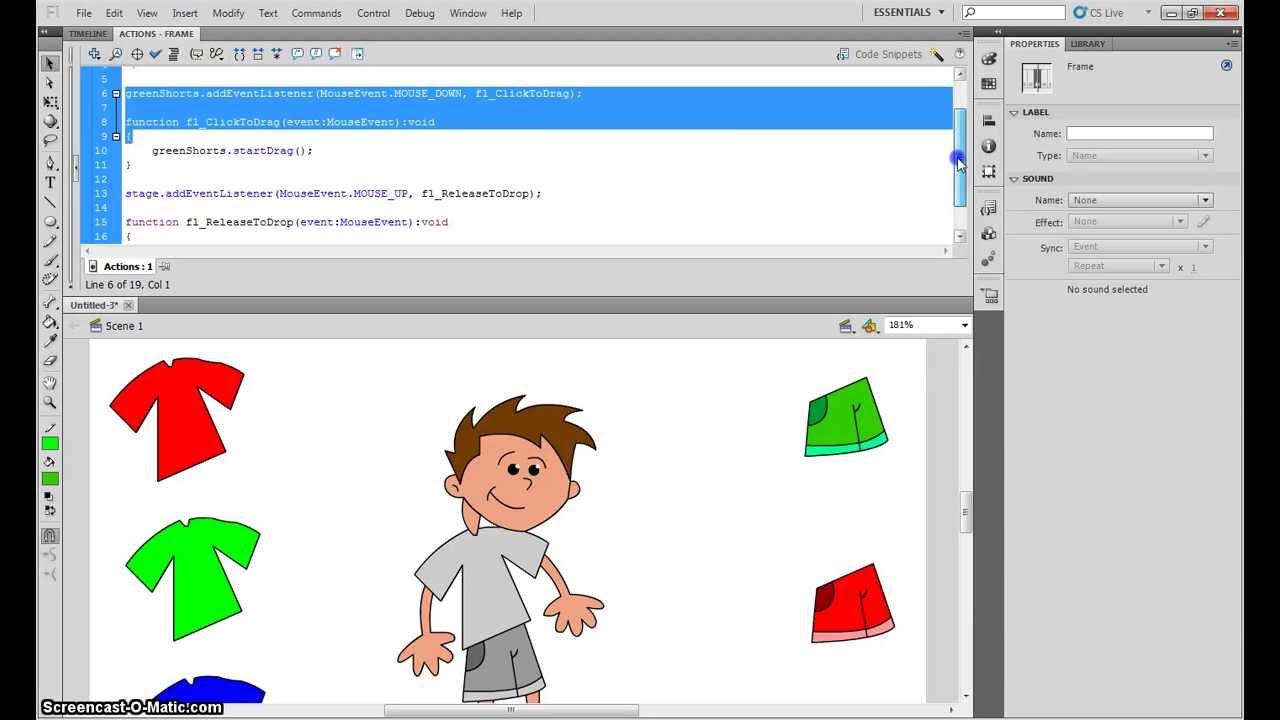Select the Pen tool

click(x=50, y=163)
